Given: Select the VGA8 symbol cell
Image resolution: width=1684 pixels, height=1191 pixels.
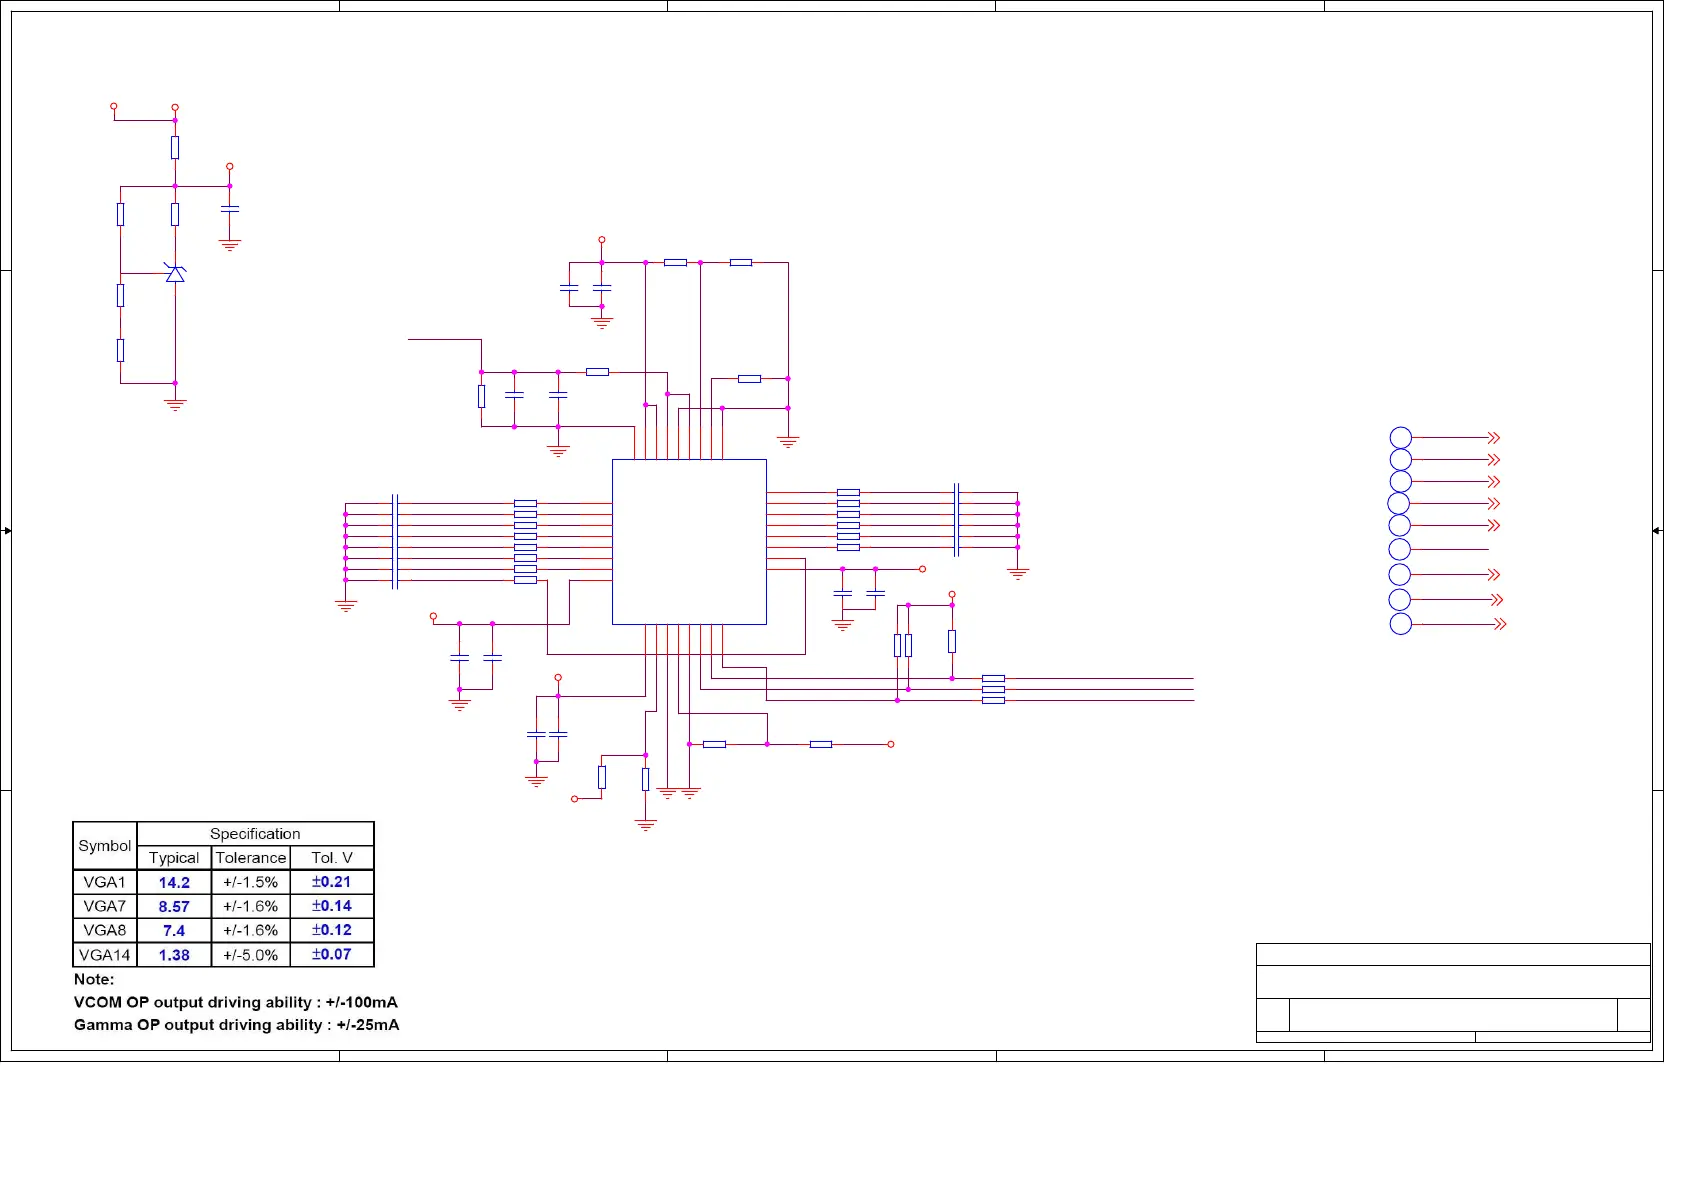Looking at the screenshot, I should 104,930.
